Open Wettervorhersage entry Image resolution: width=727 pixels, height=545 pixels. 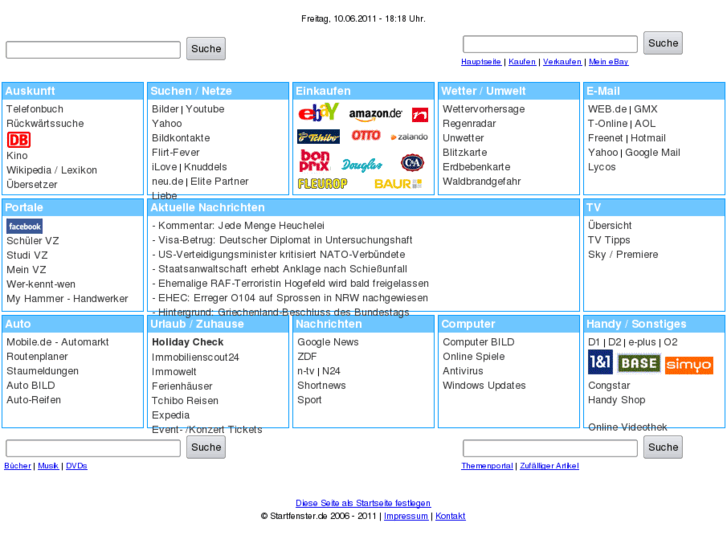pyautogui.click(x=484, y=109)
